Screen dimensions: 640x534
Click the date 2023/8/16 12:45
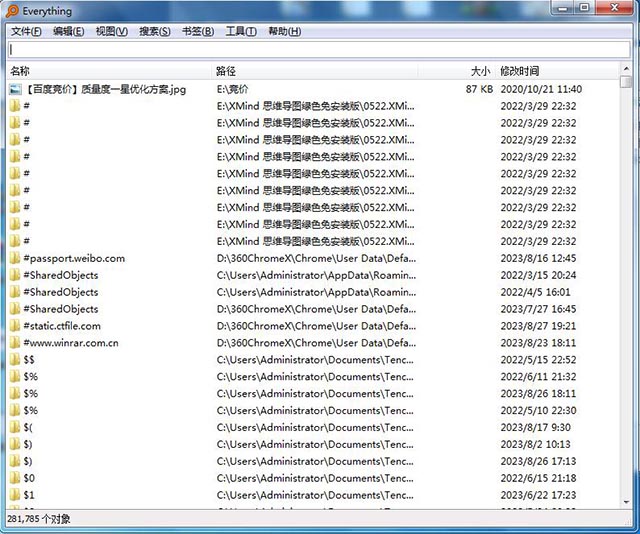click(x=538, y=258)
